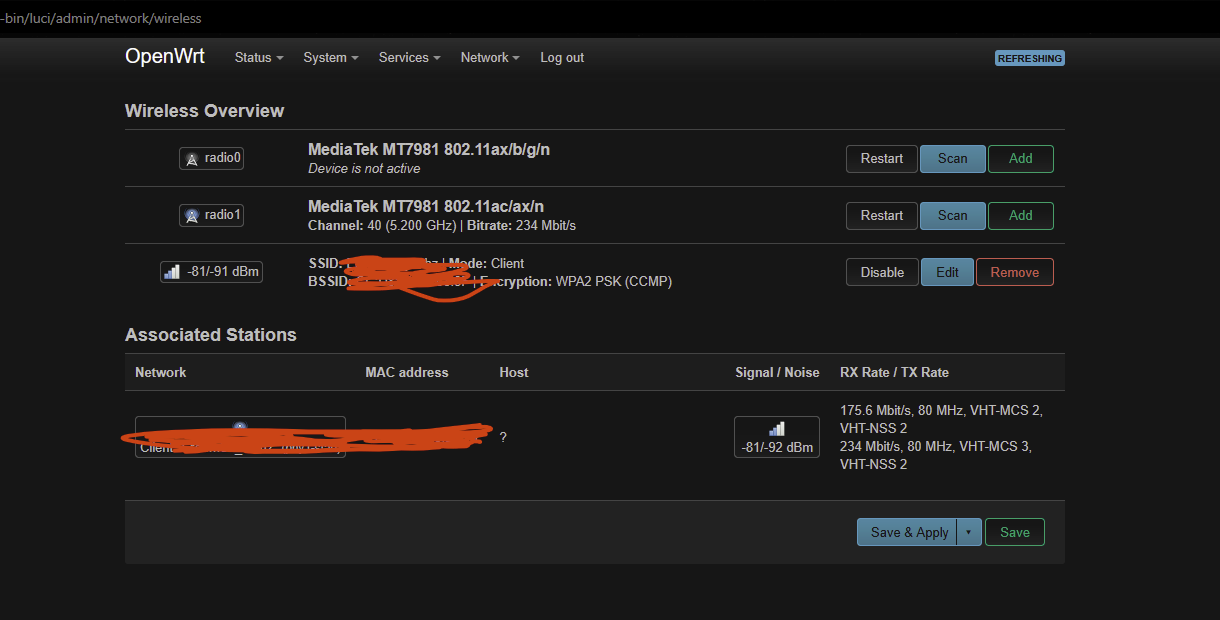Click Log out in navigation bar
The width and height of the screenshot is (1220, 620).
562,58
